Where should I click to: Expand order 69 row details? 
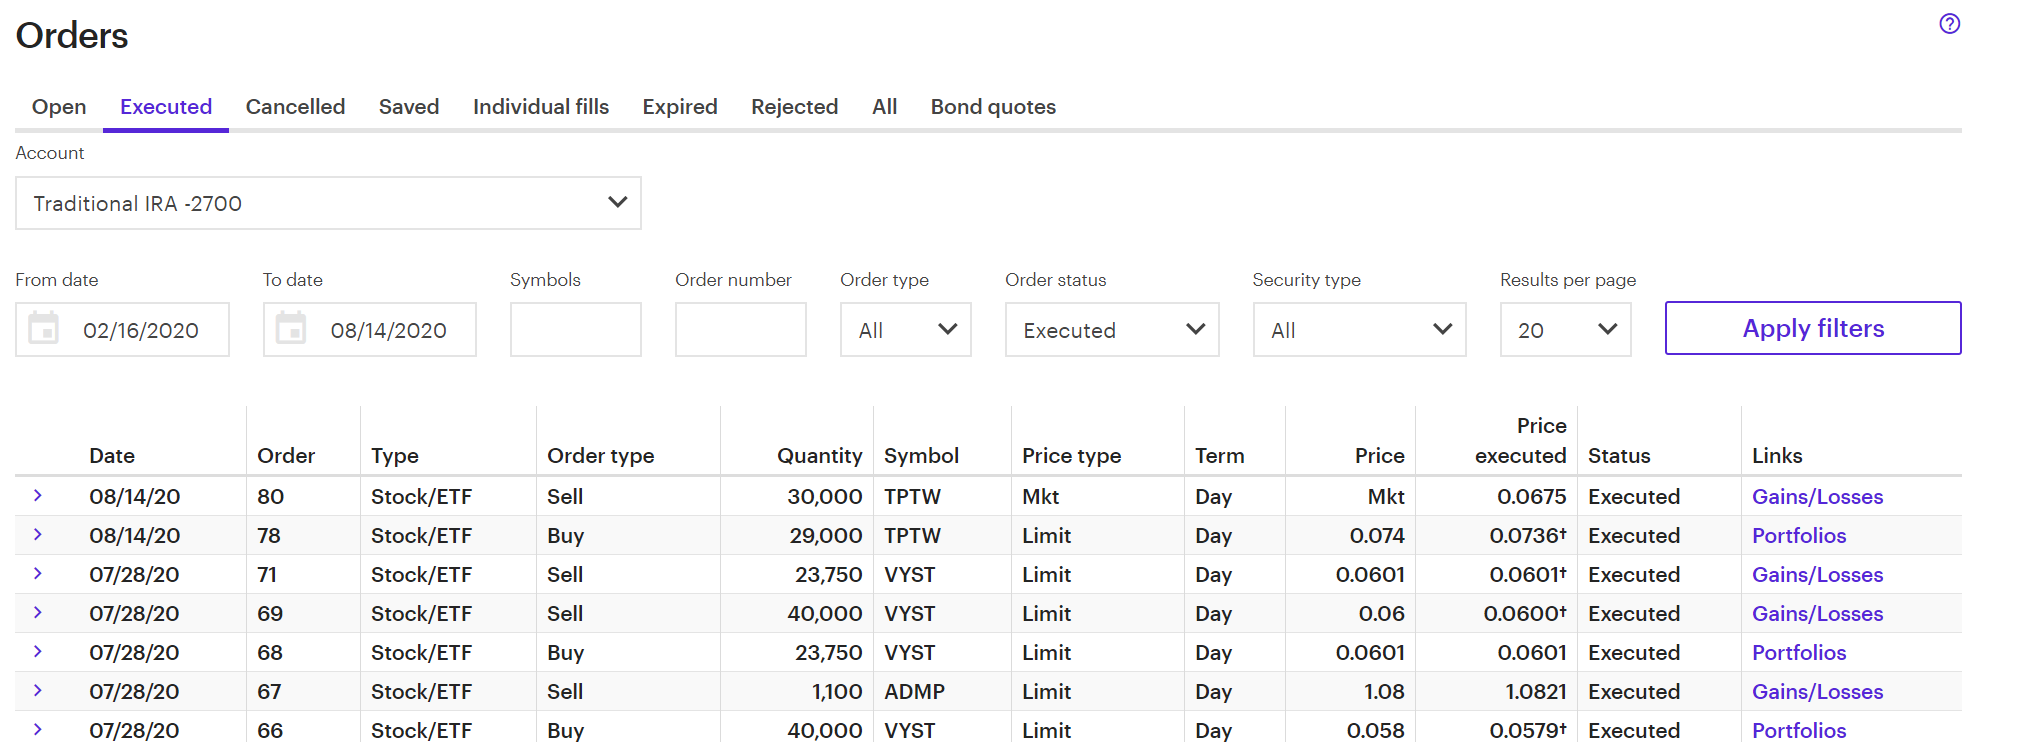[x=38, y=613]
